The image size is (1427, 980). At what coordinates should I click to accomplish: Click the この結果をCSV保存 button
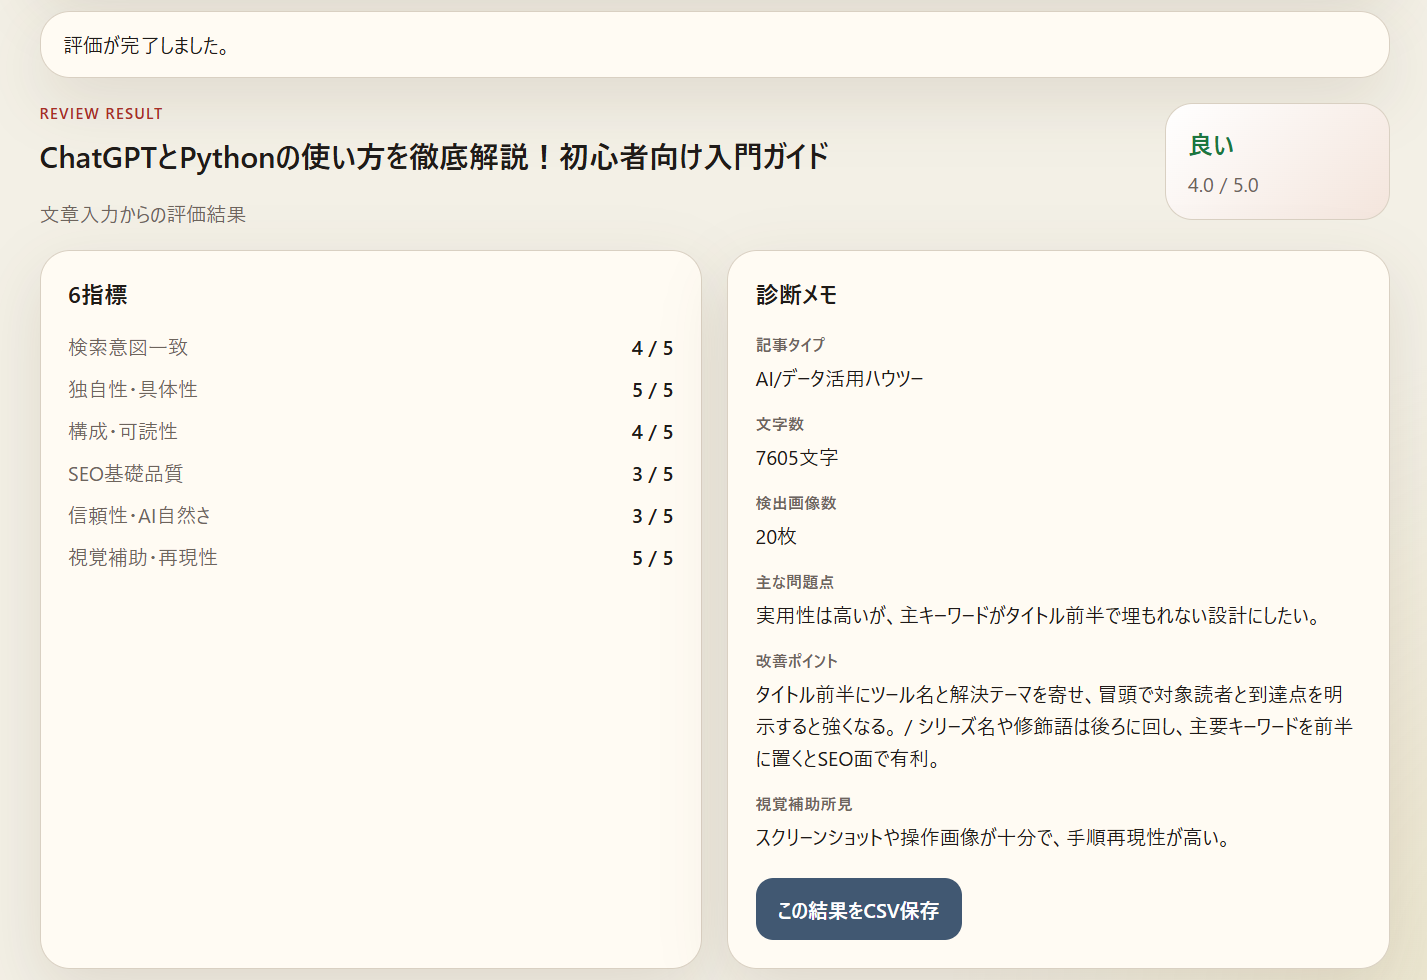(858, 909)
